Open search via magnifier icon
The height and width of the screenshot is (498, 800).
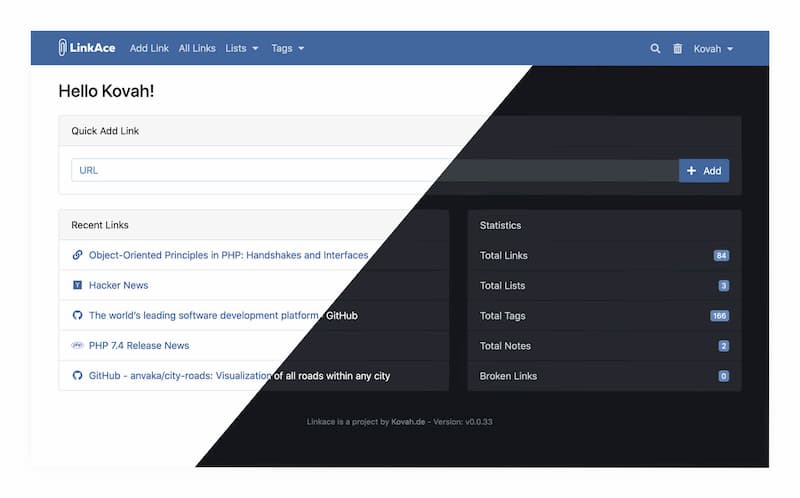[x=655, y=48]
